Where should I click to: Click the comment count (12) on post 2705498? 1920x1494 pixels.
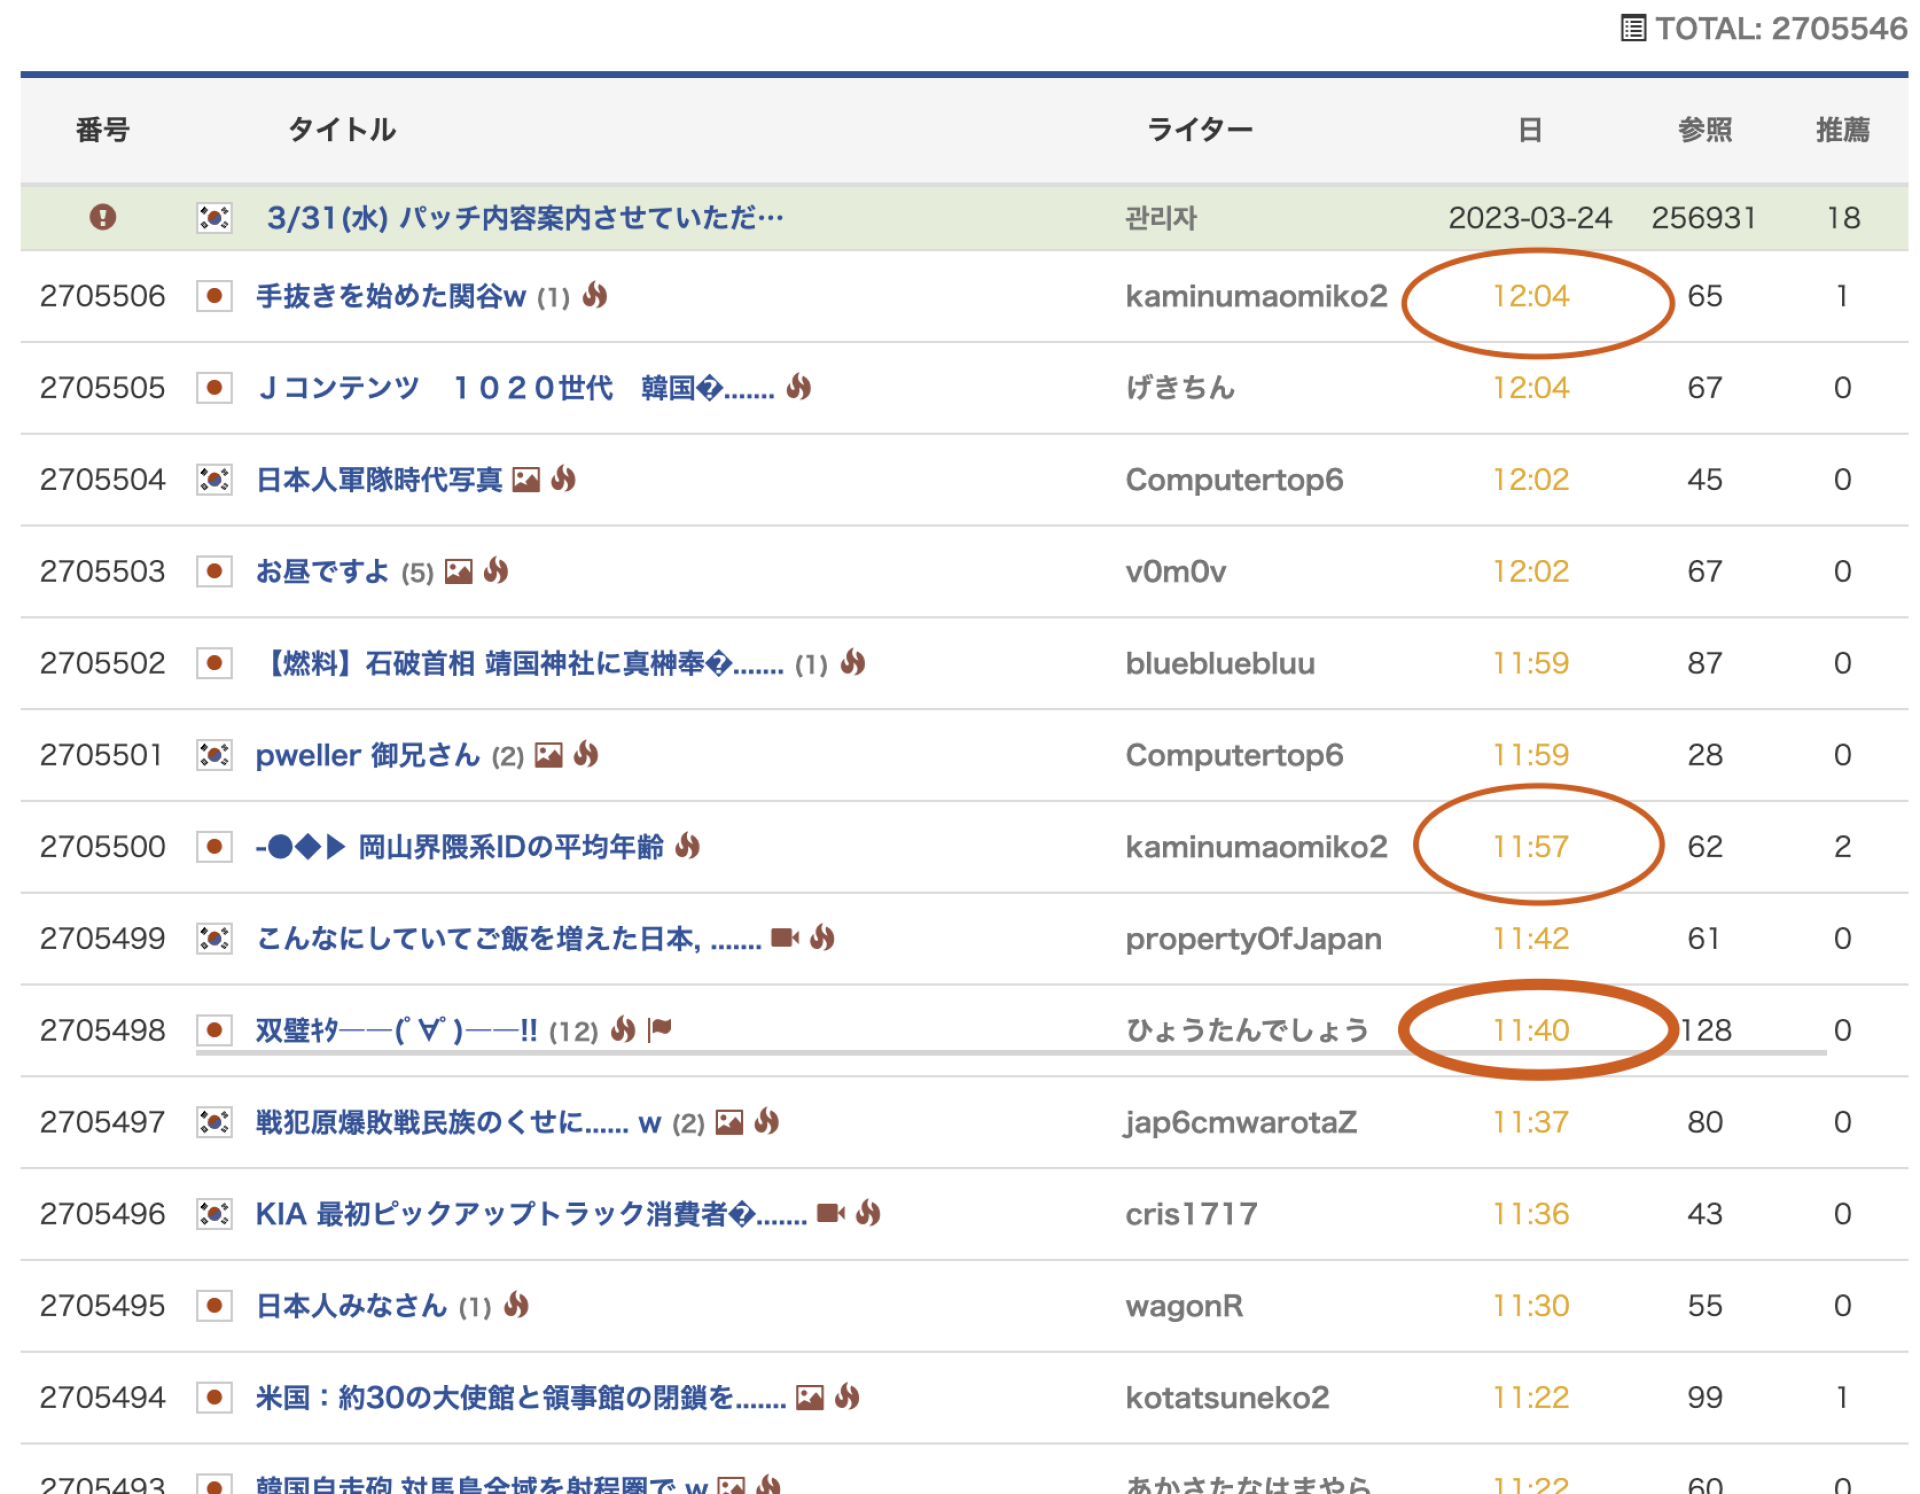click(x=573, y=1031)
